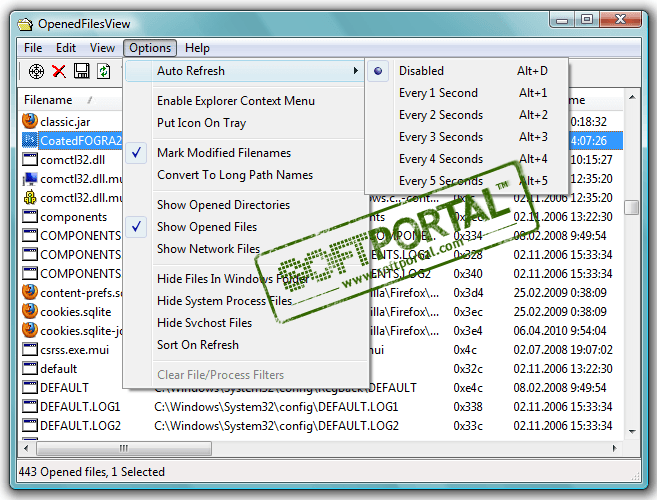Choose Put Icon On Tray
Viewport: 657px width, 500px height.
pyautogui.click(x=247, y=123)
